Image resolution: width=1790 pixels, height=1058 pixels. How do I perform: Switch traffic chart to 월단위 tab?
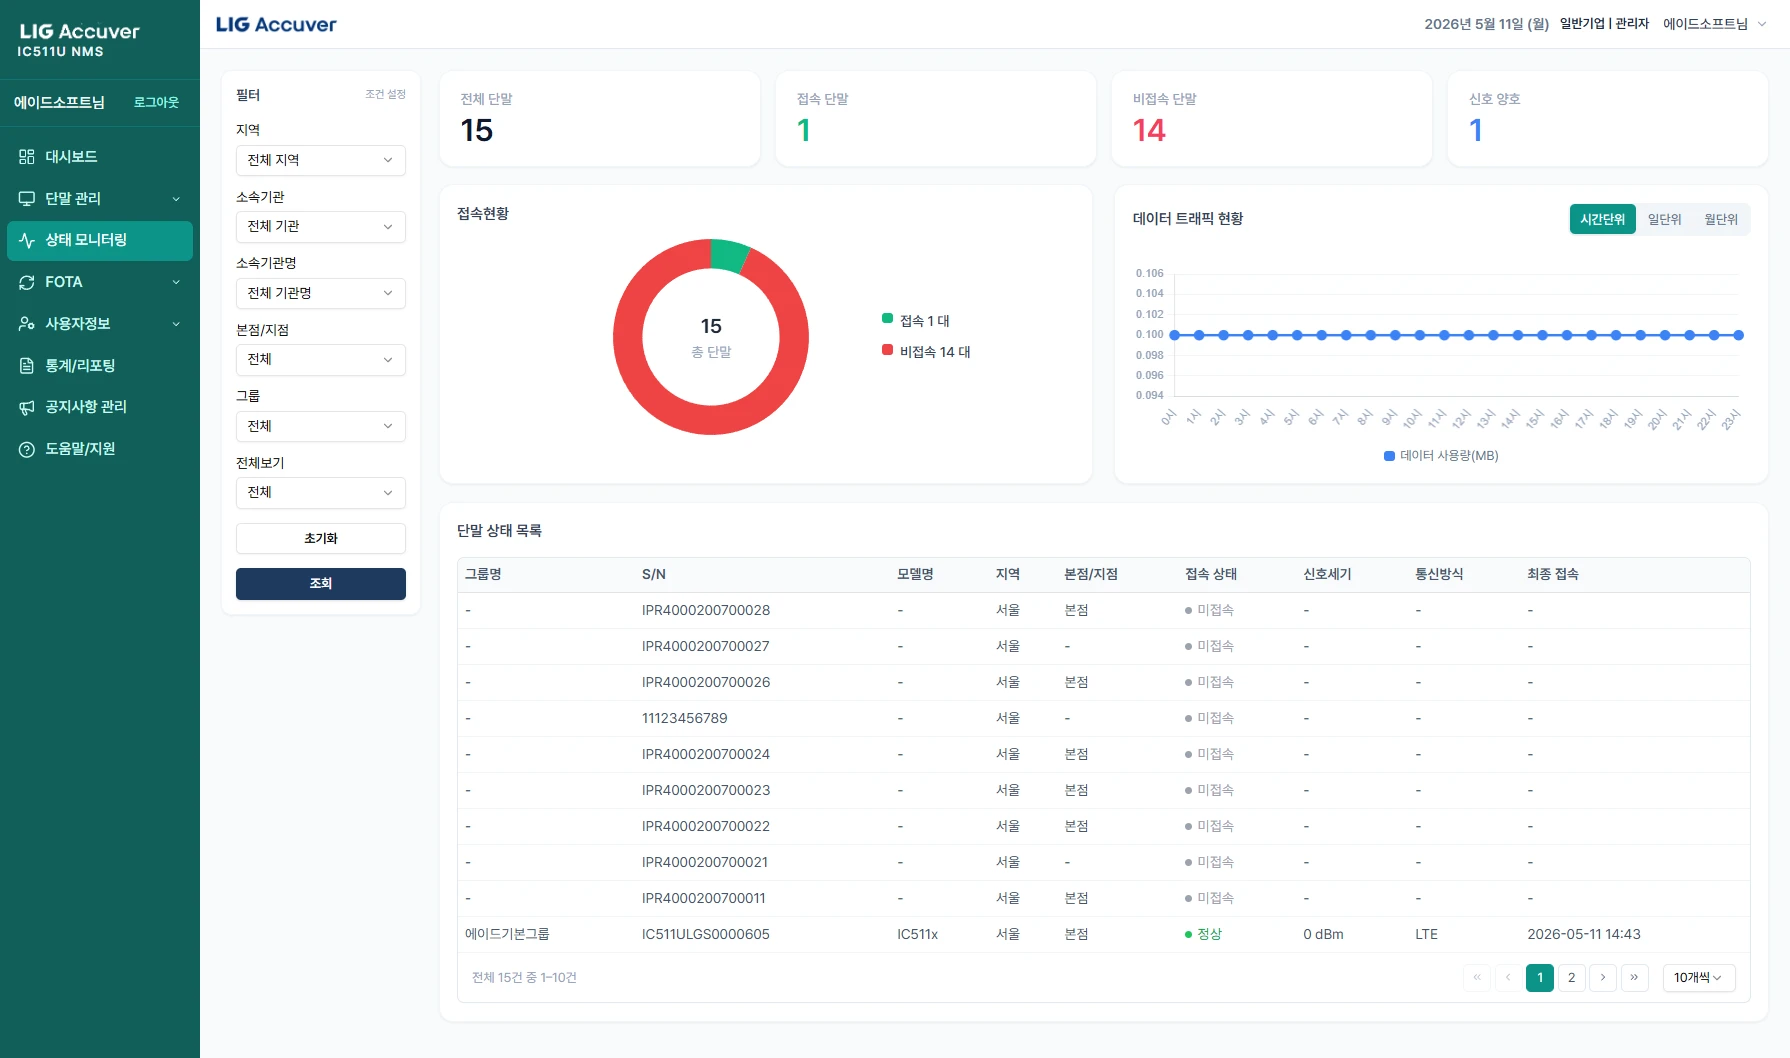[1721, 219]
